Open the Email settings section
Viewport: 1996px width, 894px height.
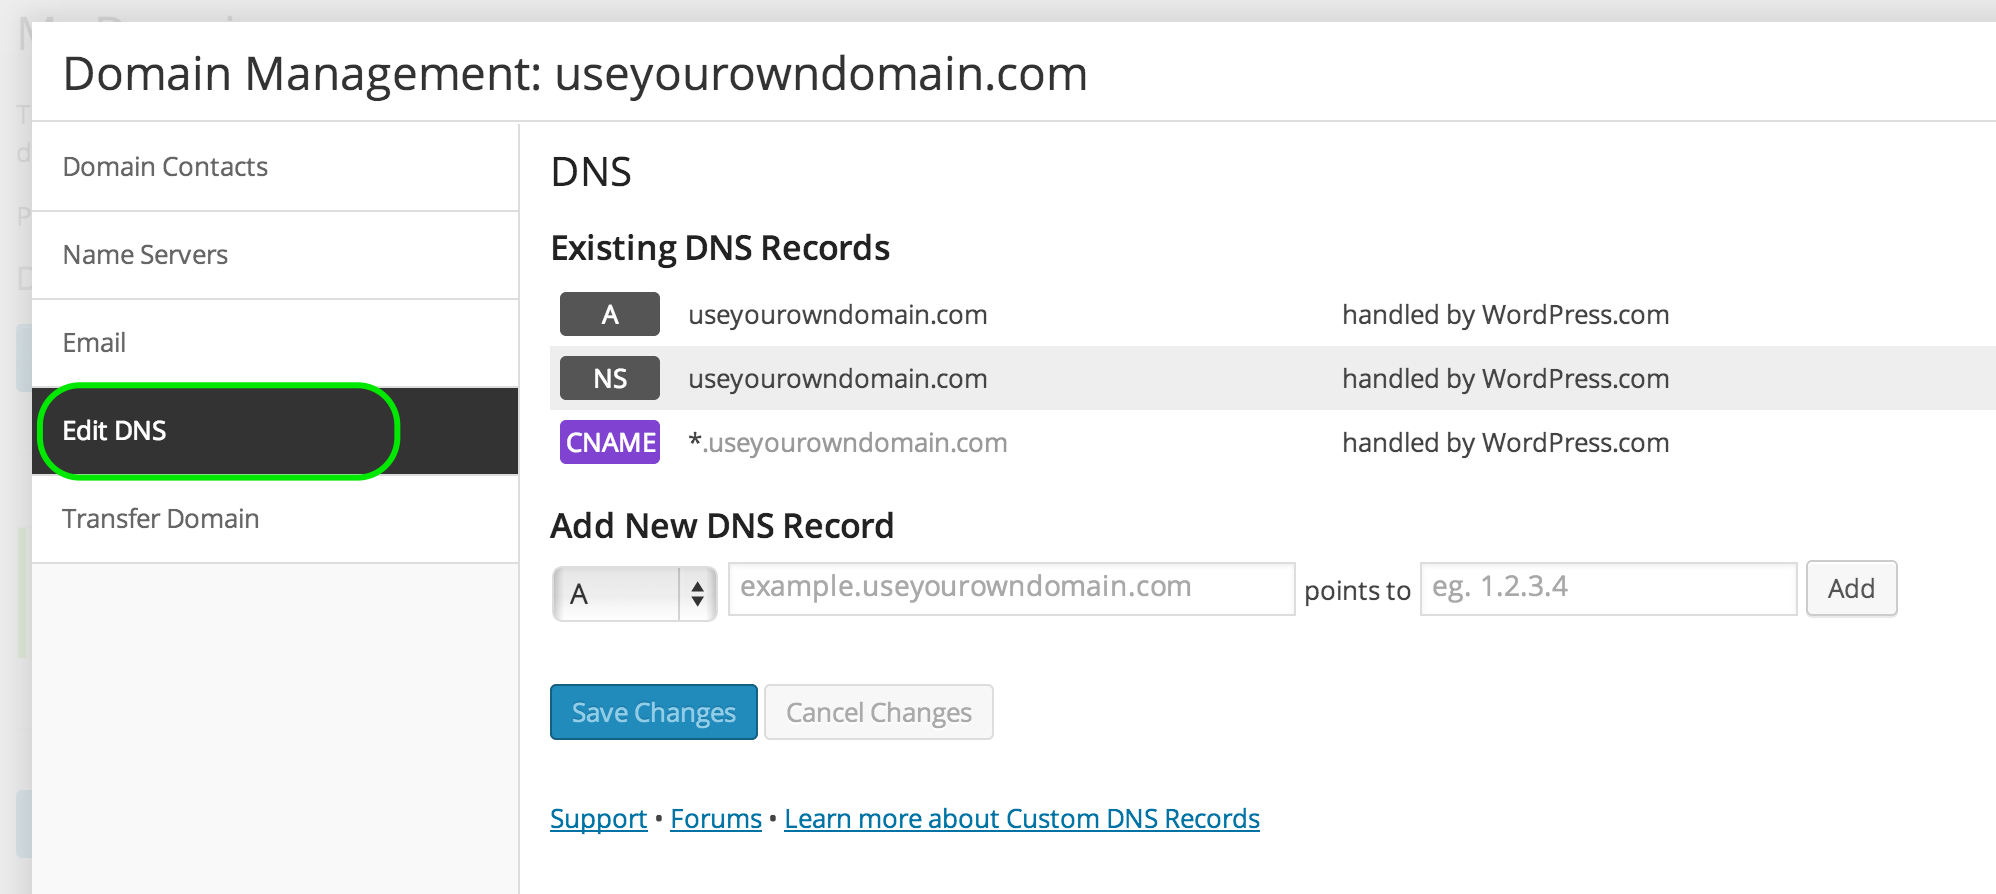[93, 342]
